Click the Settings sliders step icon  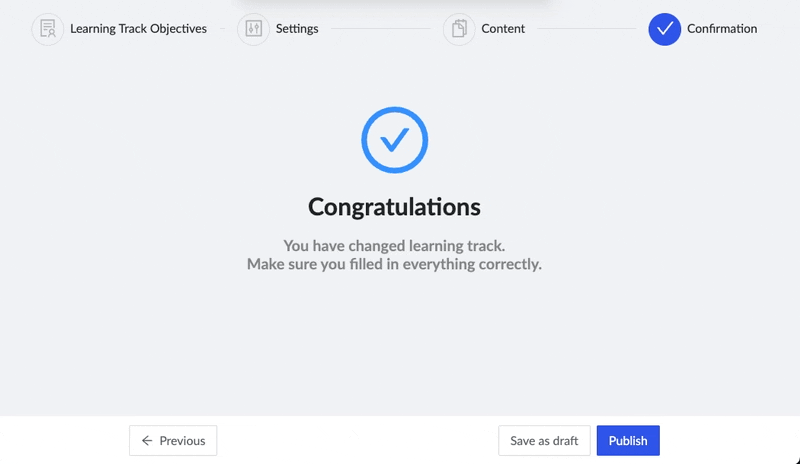pos(253,29)
